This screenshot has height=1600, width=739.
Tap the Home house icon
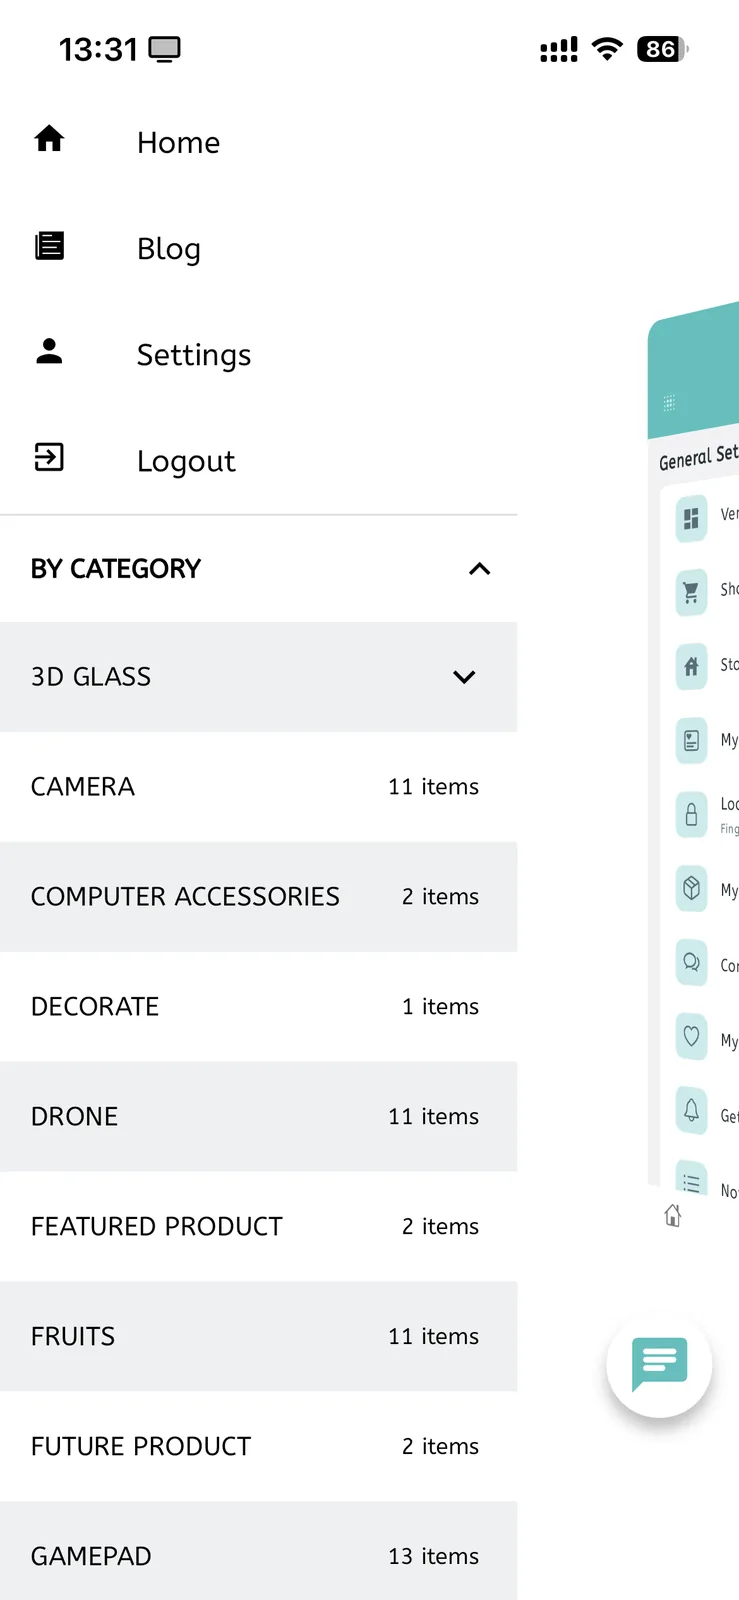click(49, 139)
